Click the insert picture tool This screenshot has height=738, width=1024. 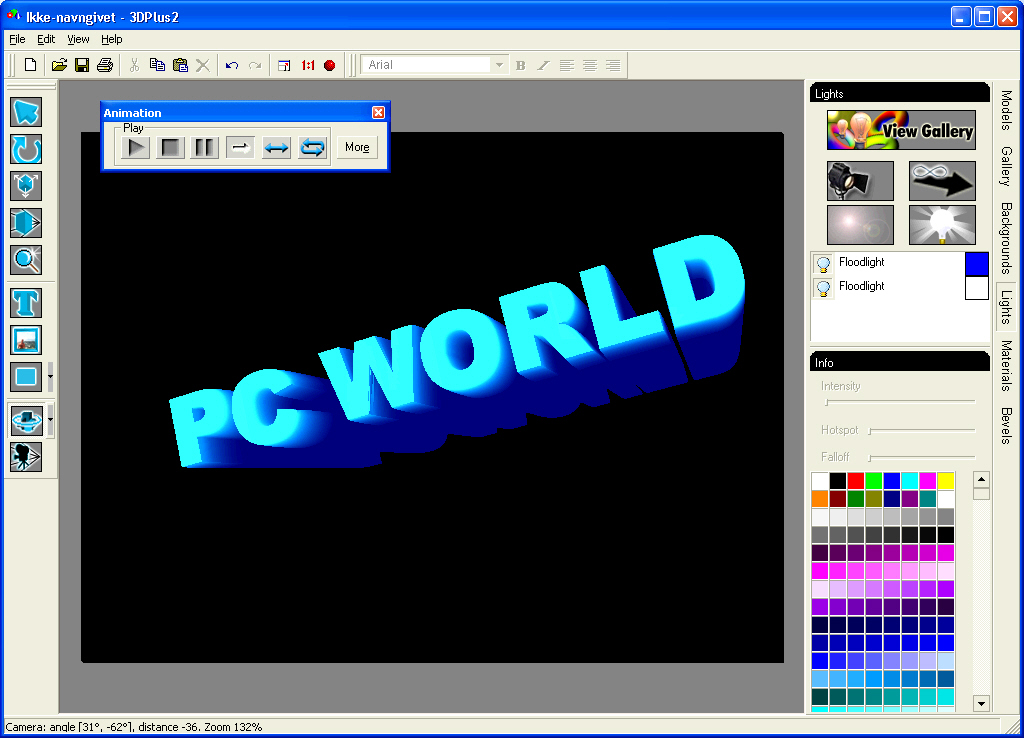[x=26, y=340]
